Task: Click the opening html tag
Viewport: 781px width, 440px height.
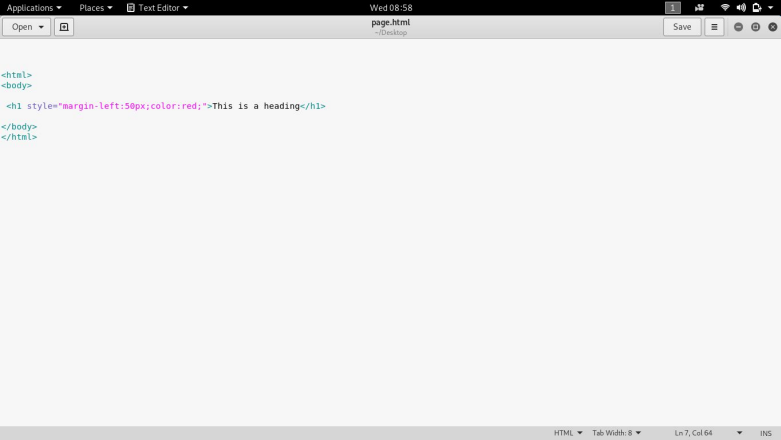Action: [x=16, y=75]
